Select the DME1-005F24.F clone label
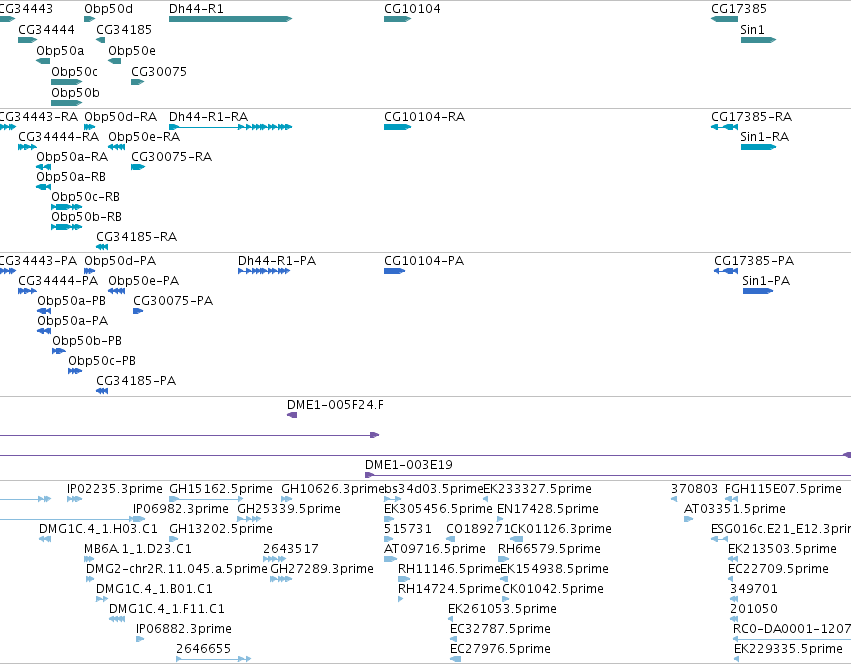Image resolution: width=851 pixels, height=664 pixels. (335, 405)
